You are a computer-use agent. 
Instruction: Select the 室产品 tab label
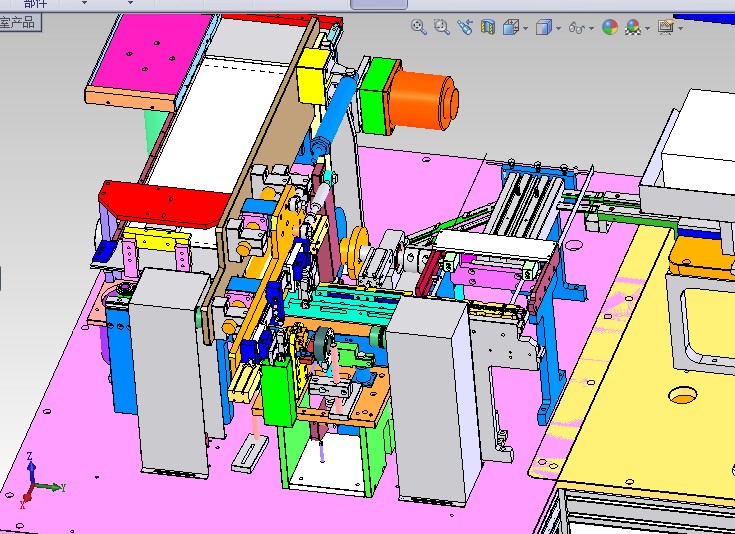point(17,22)
